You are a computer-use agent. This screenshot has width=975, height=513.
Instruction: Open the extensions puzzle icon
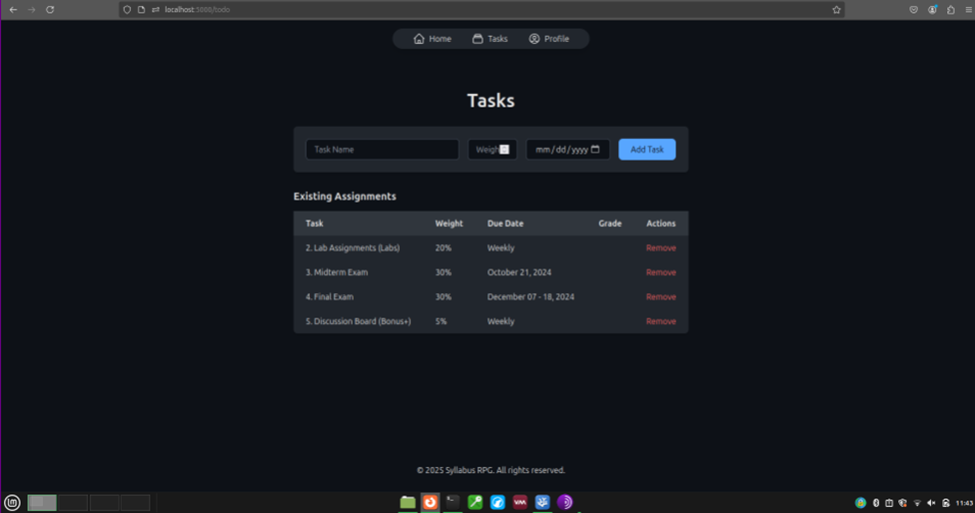coord(951,10)
